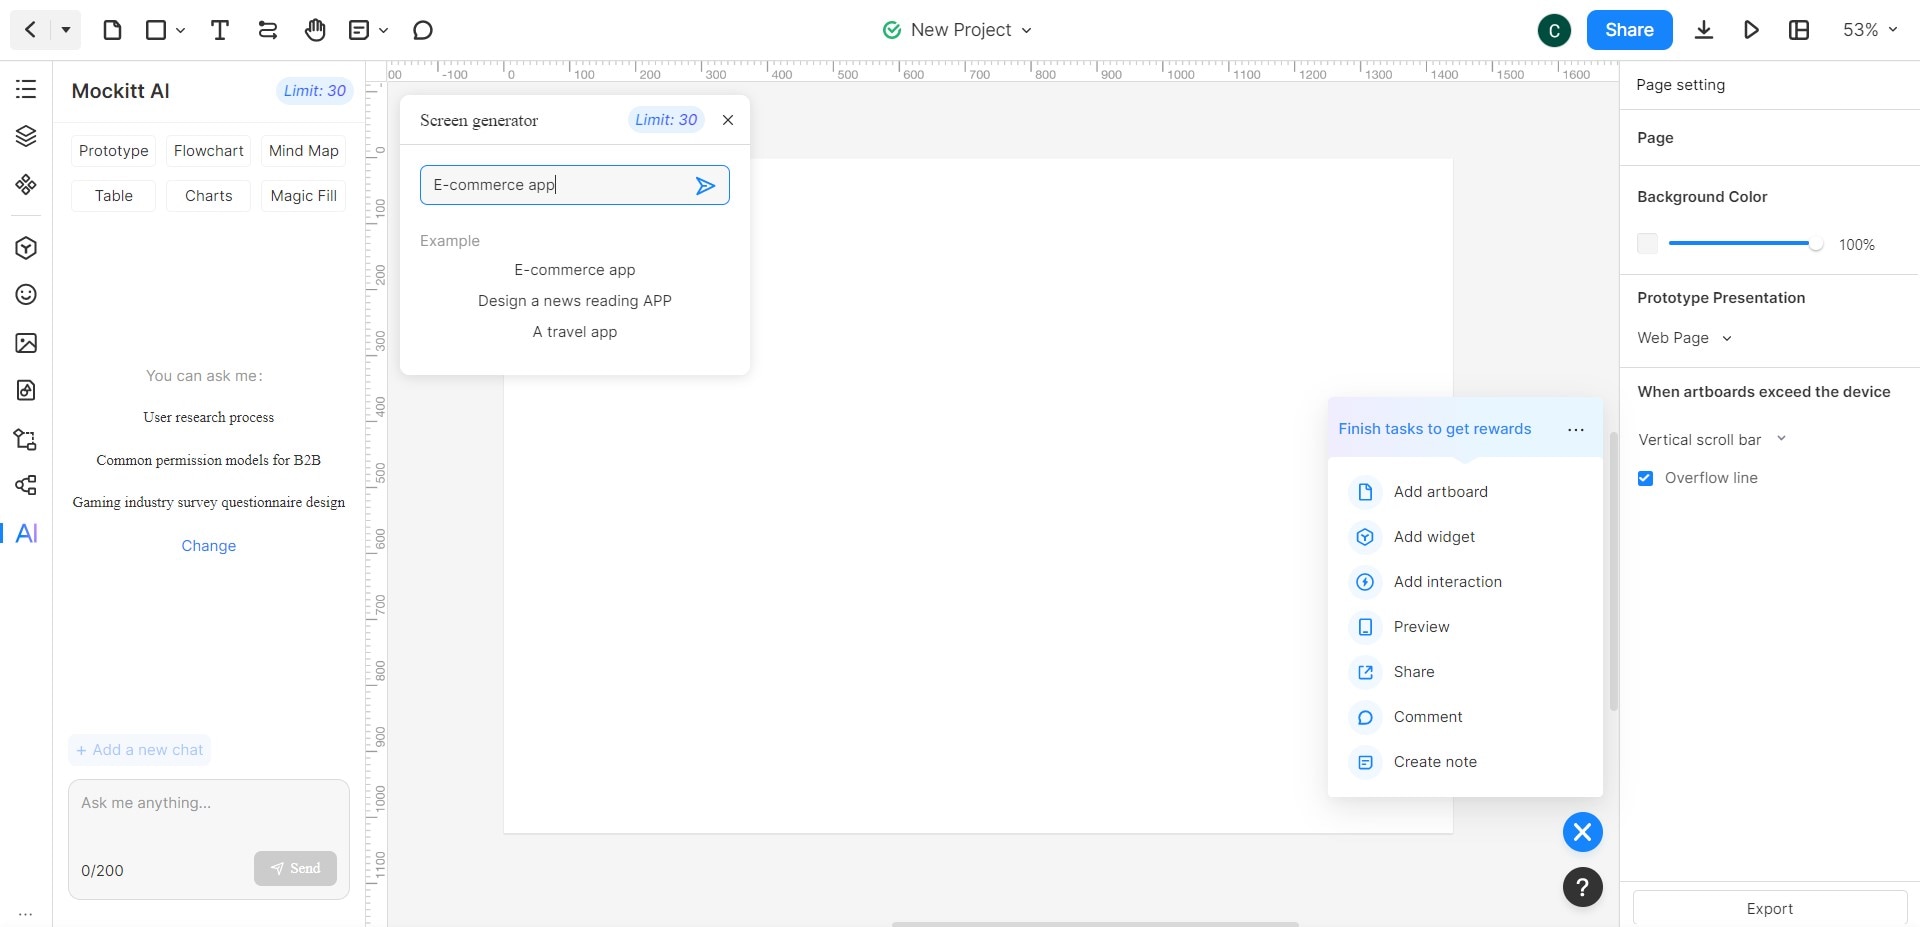Click the comment bubble tool in toolbar
Image resolution: width=1920 pixels, height=927 pixels.
point(423,30)
